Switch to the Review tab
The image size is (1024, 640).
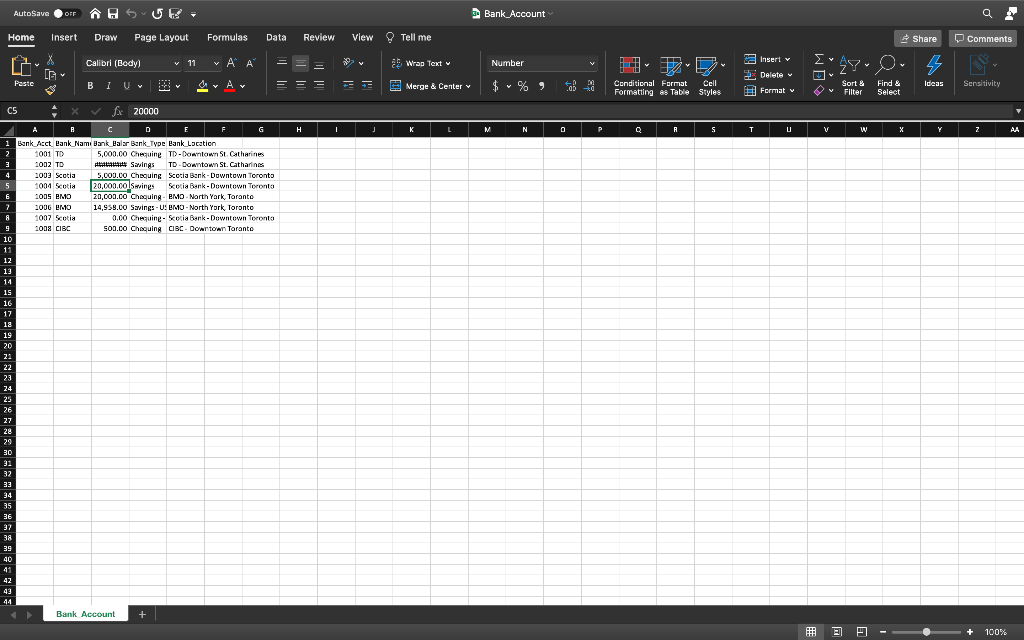pos(319,37)
